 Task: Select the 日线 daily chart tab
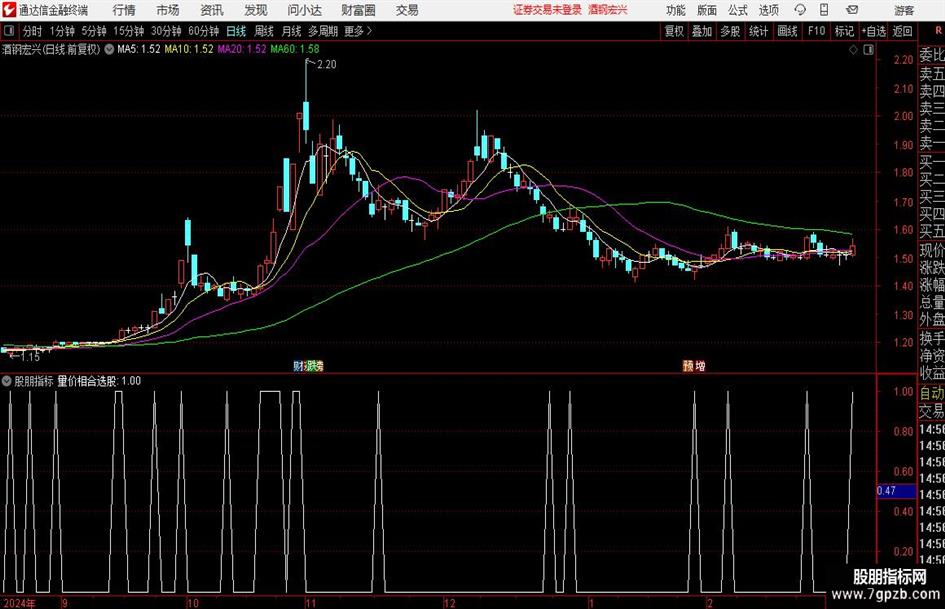[236, 31]
